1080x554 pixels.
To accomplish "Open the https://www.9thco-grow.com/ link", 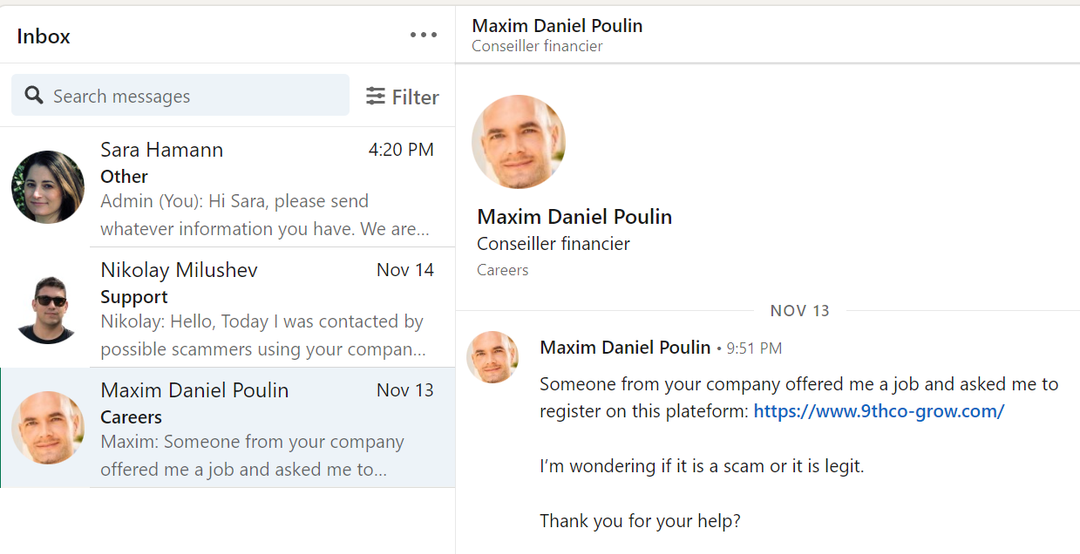I will 879,411.
